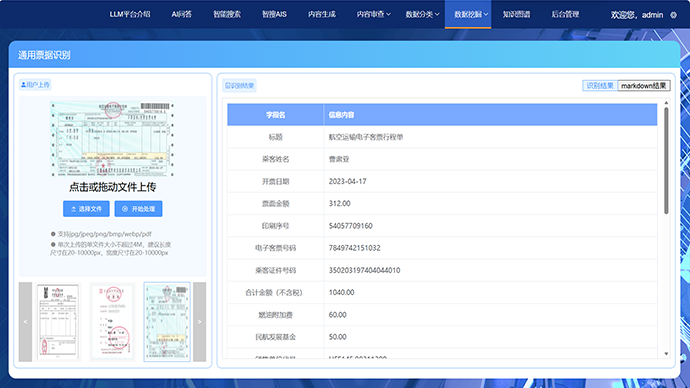Image resolution: width=690 pixels, height=388 pixels.
Task: Open the 智搜AIS navigation item
Action: [x=274, y=15]
